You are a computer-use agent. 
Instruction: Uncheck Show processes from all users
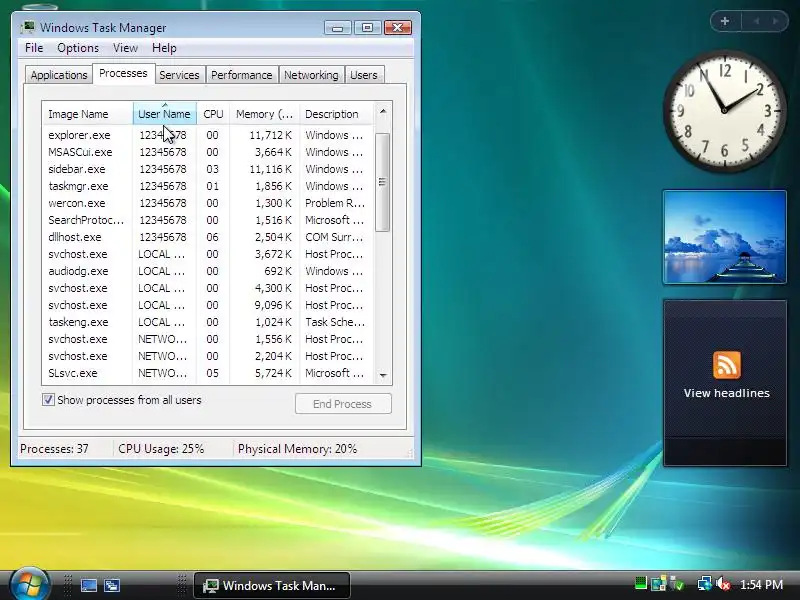point(48,399)
